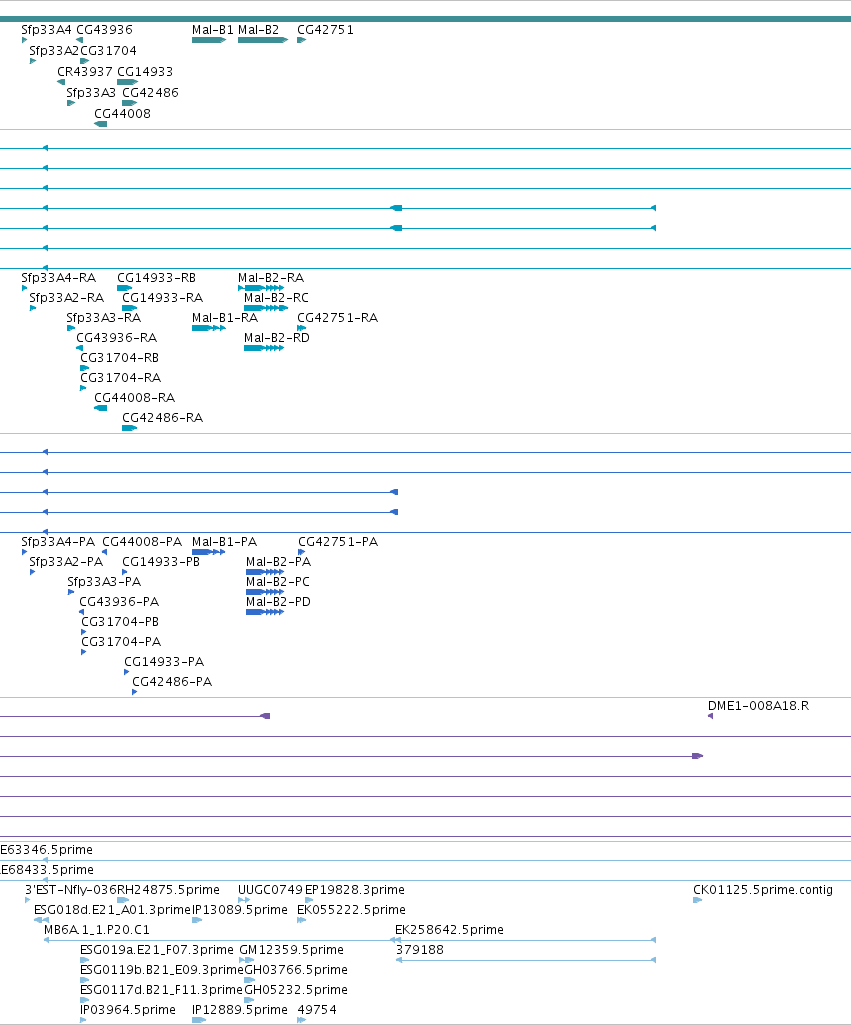Select protein CG14933-PB

point(125,572)
